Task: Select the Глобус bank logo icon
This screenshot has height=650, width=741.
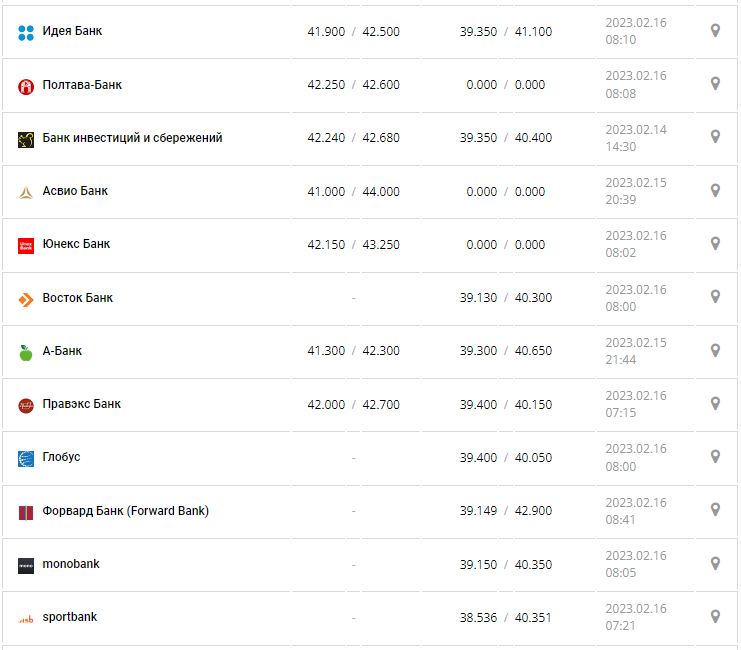Action: (x=26, y=459)
